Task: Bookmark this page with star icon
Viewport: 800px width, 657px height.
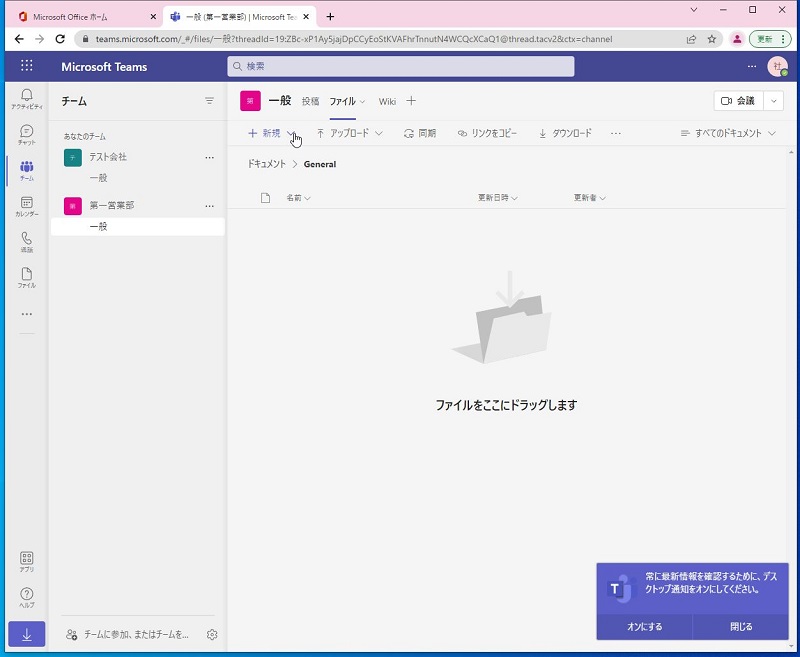Action: click(x=711, y=39)
